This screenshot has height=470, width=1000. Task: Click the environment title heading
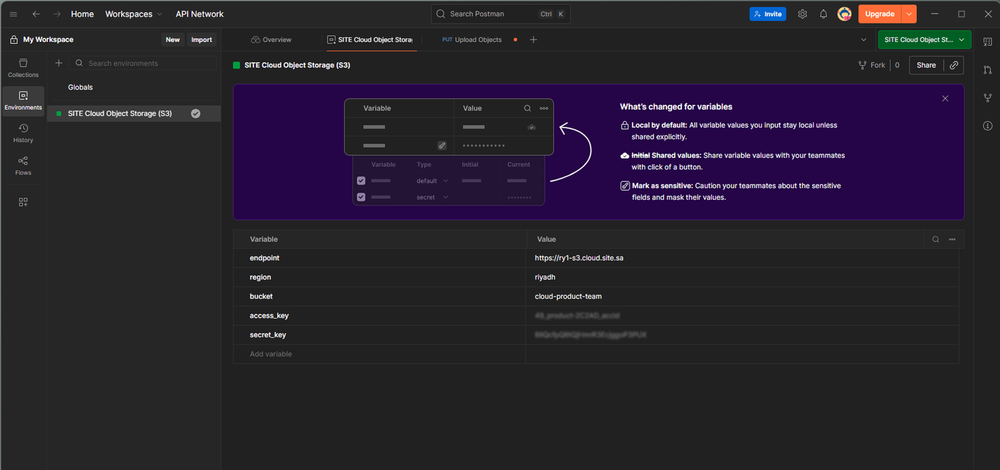coord(297,65)
